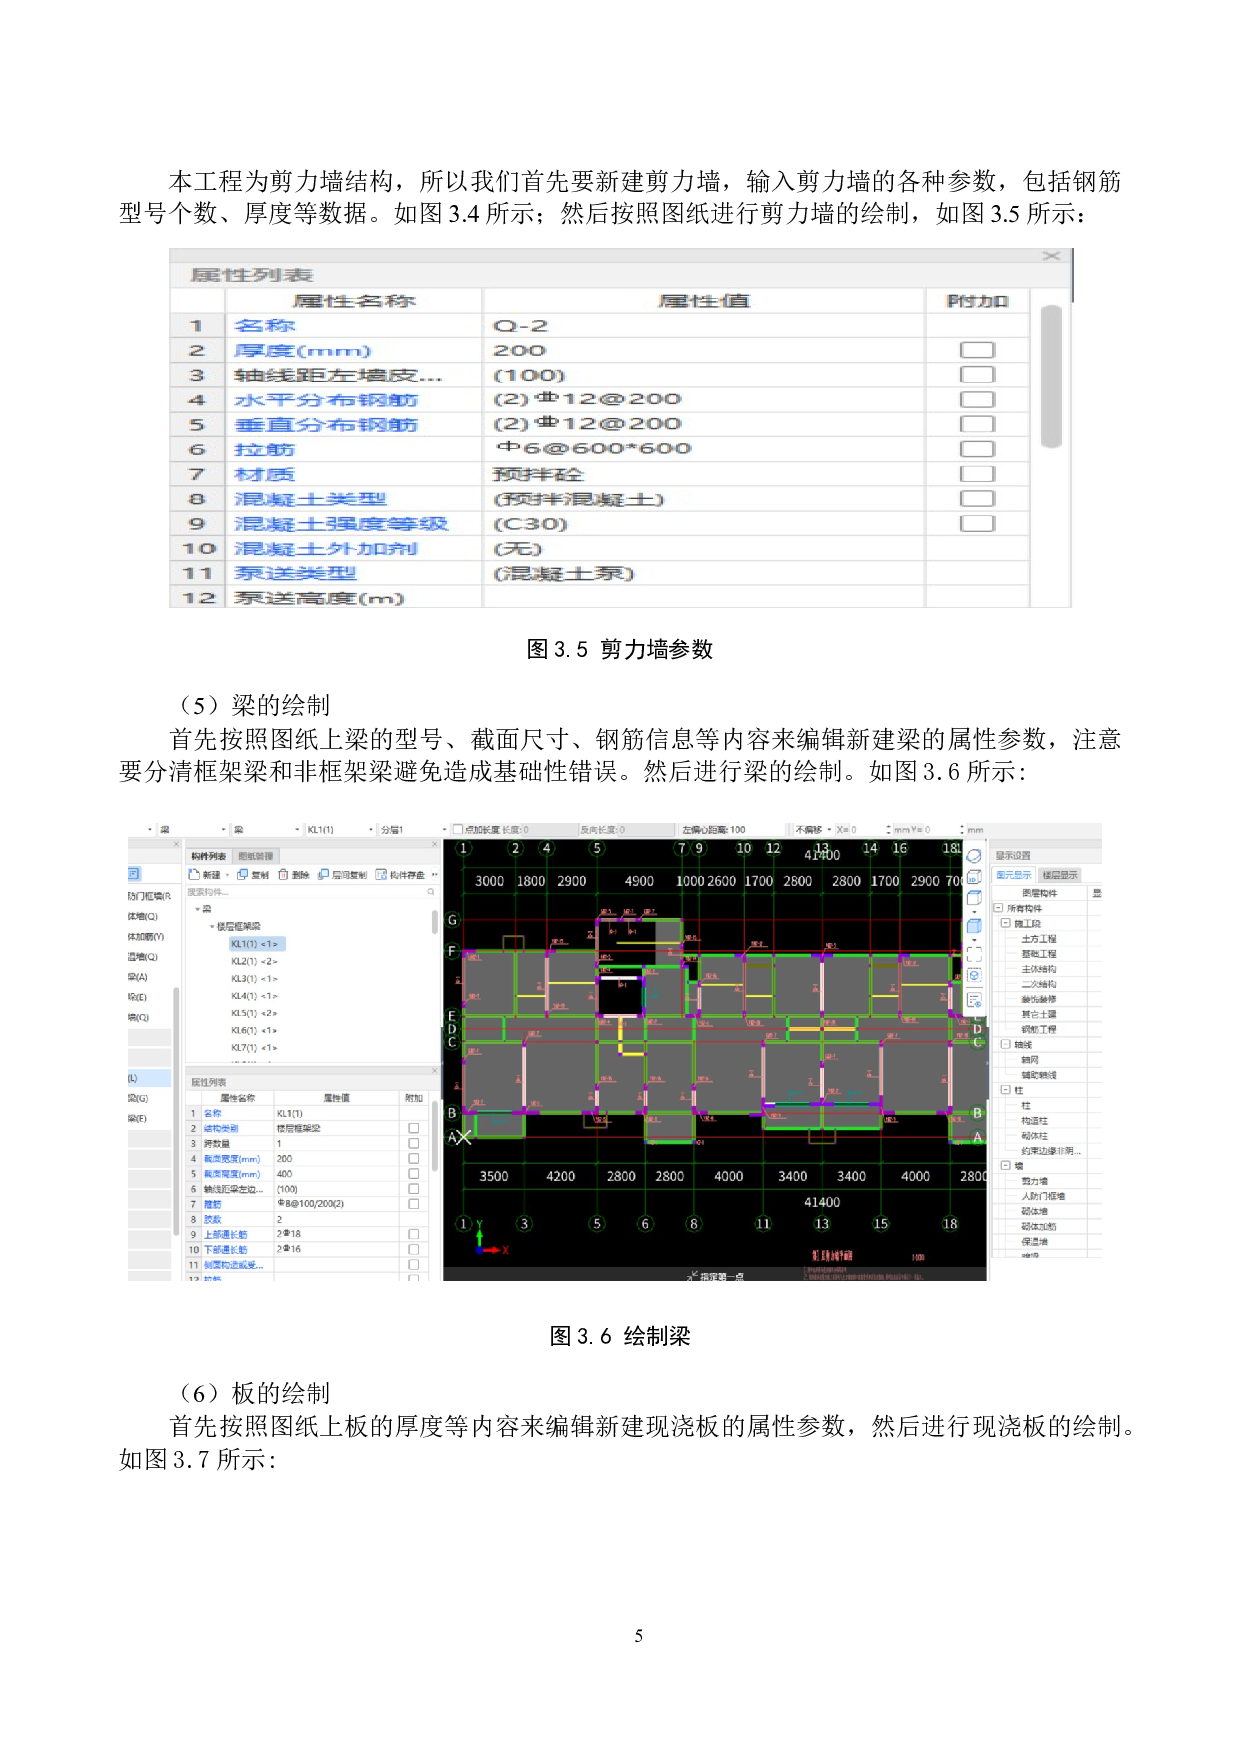1240x1754 pixels.
Task: Open the 新建 dropdown arrow
Action: coord(228,875)
